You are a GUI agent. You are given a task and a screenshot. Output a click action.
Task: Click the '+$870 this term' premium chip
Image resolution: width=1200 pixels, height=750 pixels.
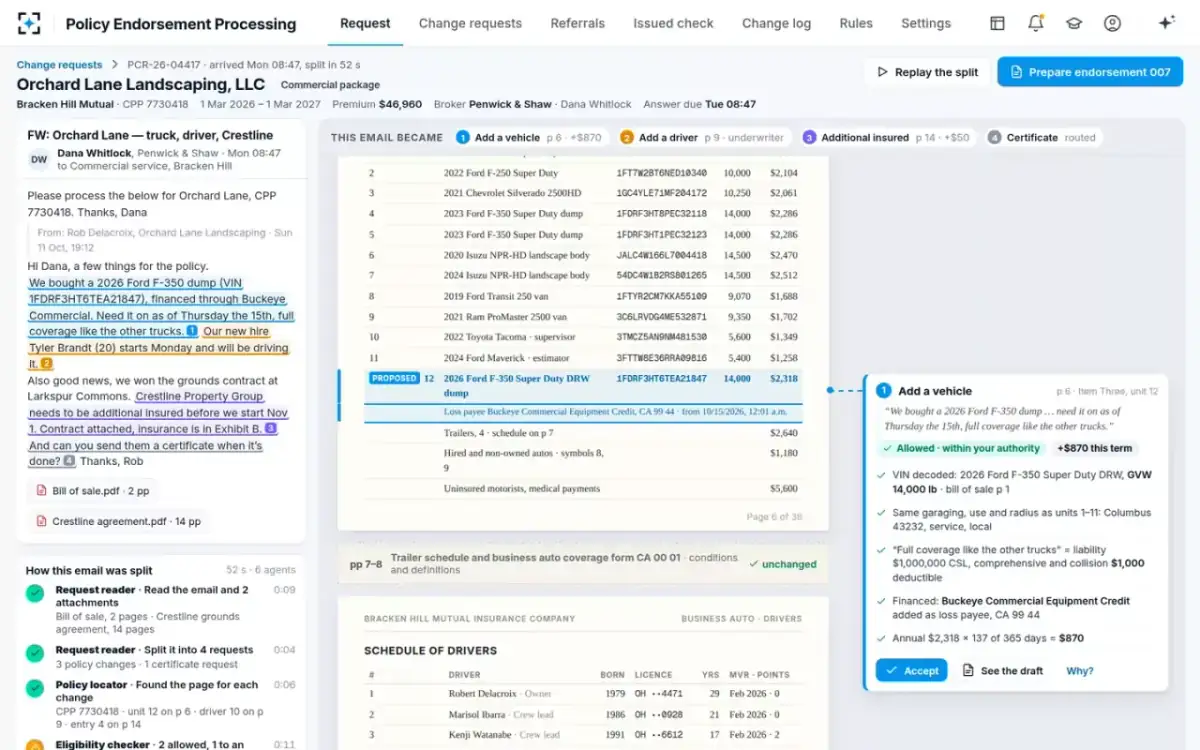(1094, 449)
